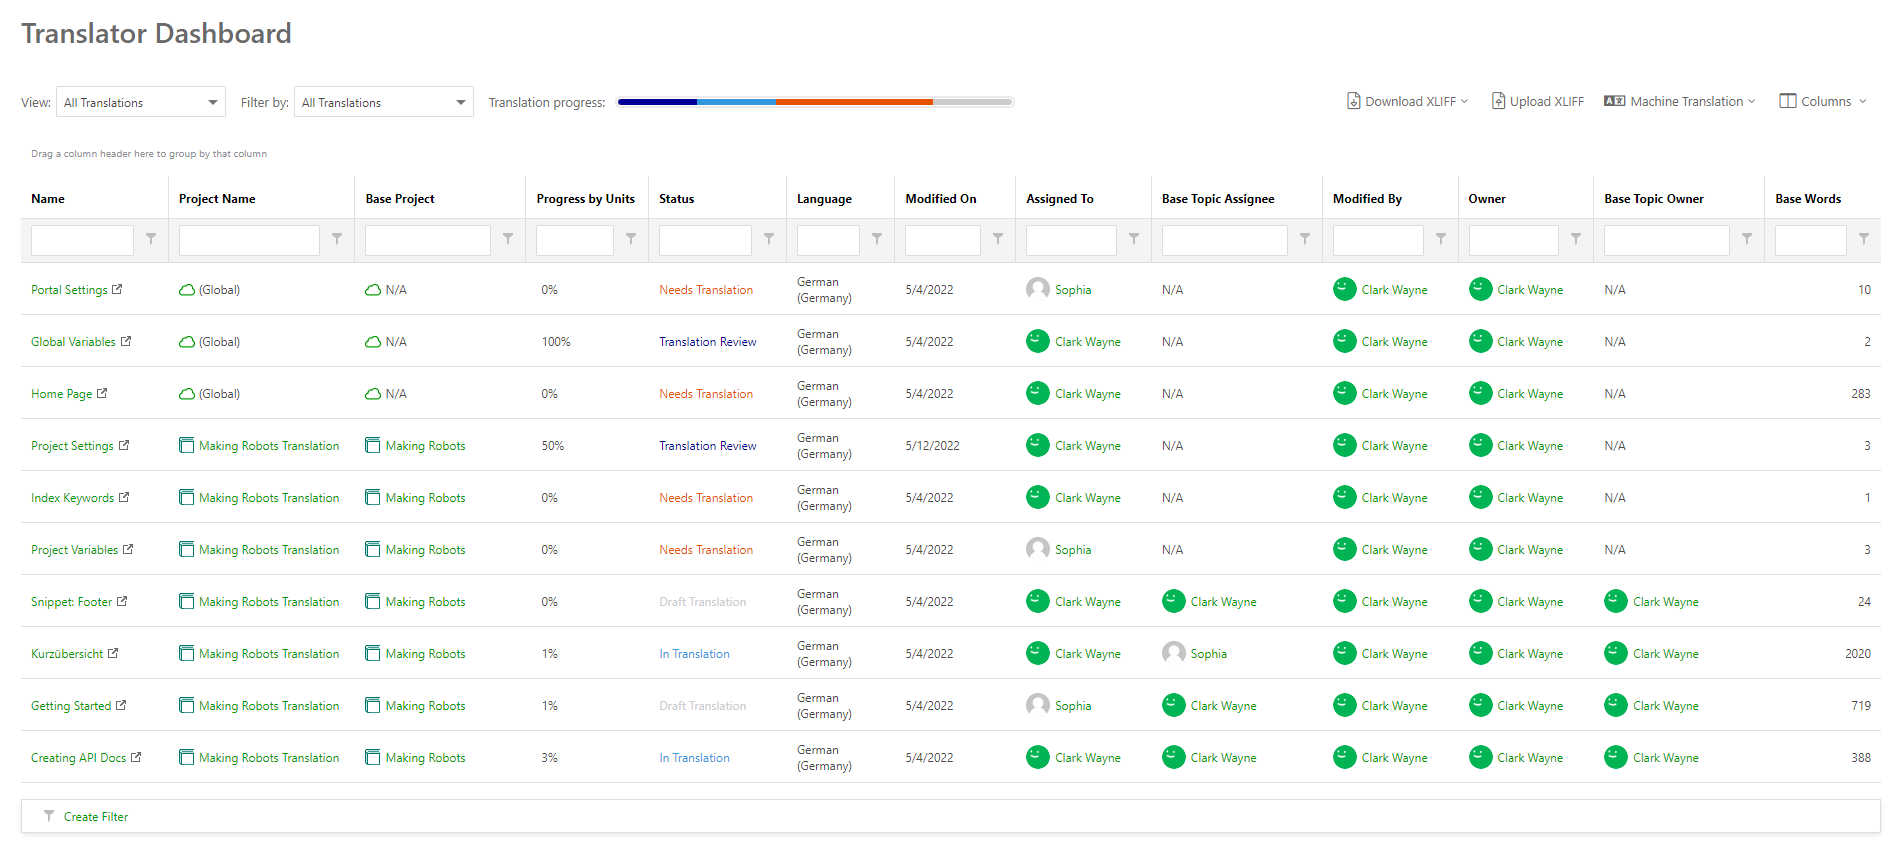Open the Filter by dropdown
1893x853 pixels.
tap(383, 102)
